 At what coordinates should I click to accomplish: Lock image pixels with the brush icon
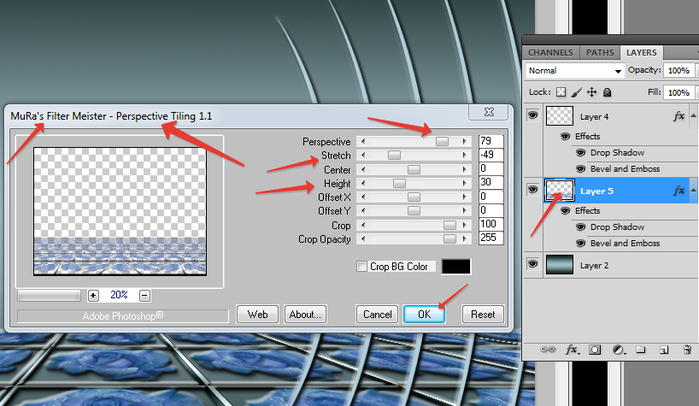point(576,92)
